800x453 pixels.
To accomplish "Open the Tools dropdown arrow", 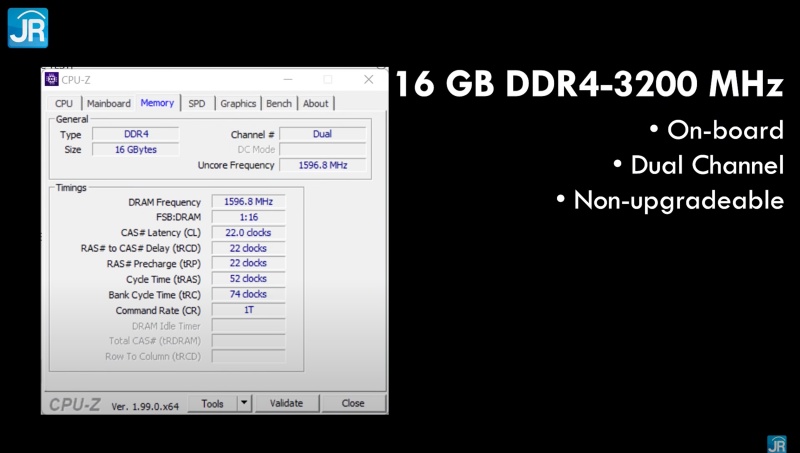I will 244,403.
